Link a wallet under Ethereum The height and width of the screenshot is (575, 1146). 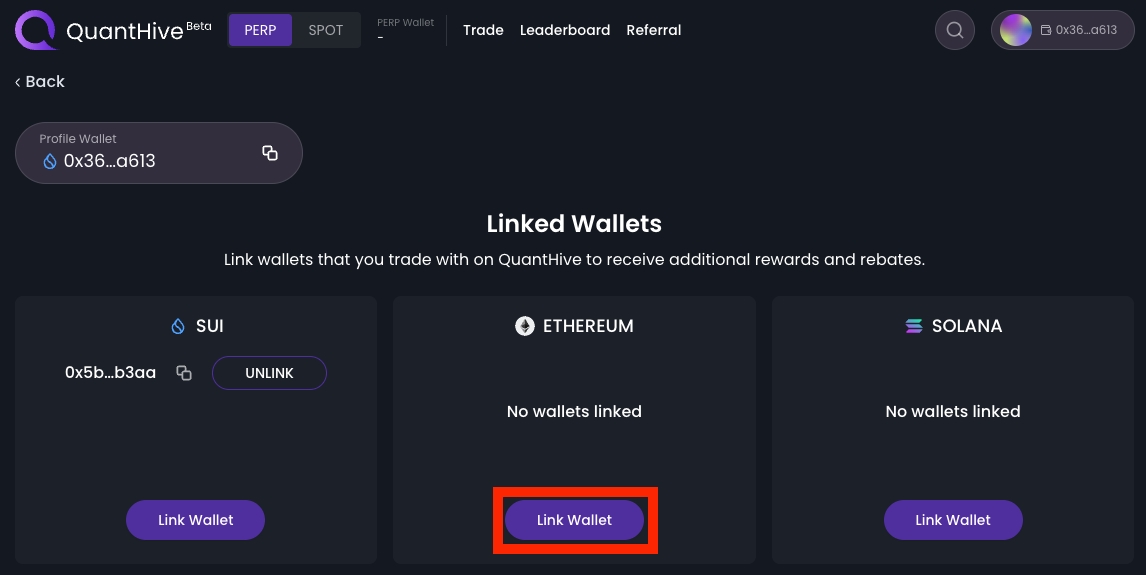574,520
